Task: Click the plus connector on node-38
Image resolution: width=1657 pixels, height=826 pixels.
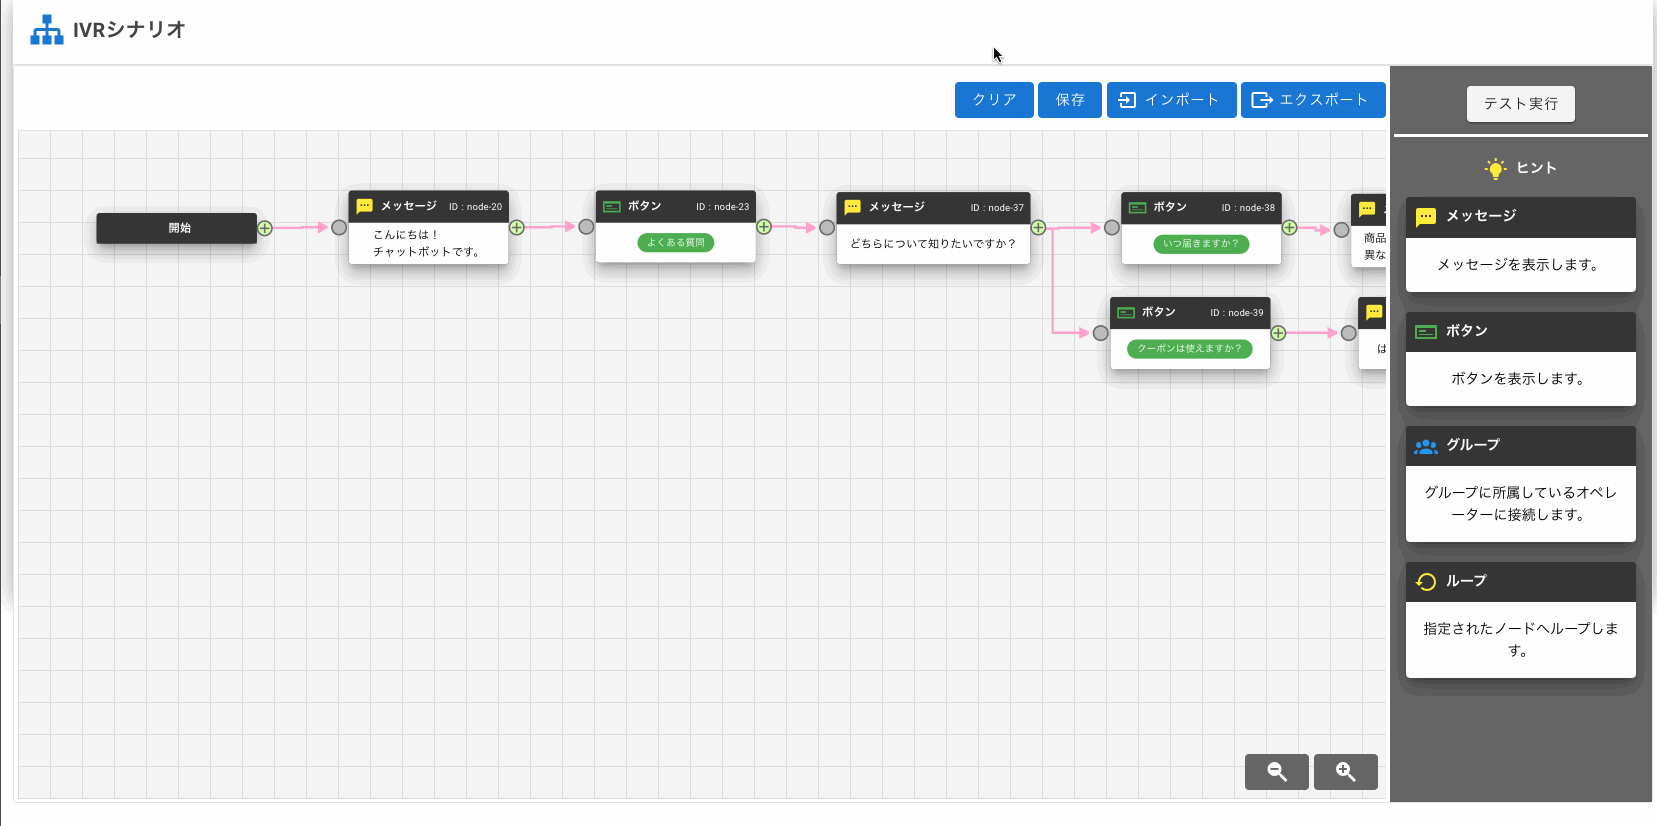Action: click(x=1290, y=228)
